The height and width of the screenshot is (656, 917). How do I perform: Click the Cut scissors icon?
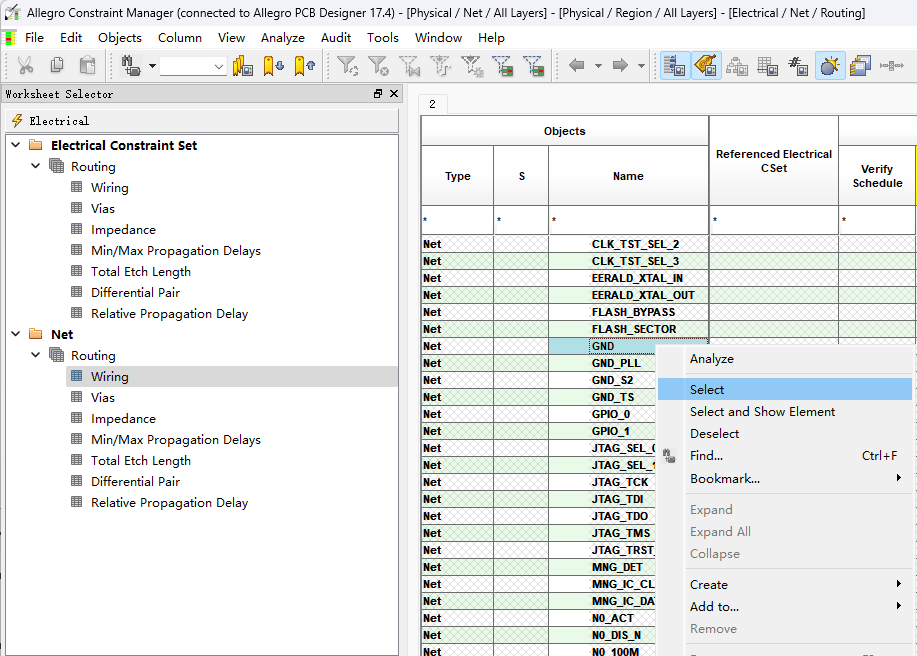pos(25,65)
